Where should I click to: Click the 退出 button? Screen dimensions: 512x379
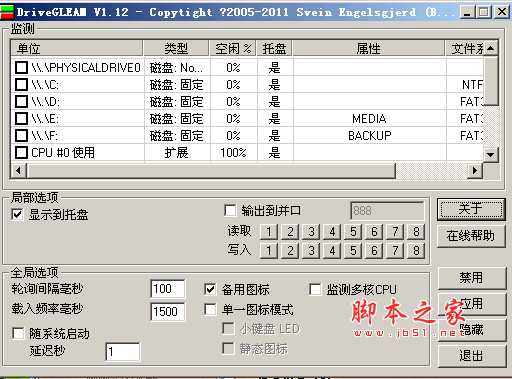click(471, 356)
